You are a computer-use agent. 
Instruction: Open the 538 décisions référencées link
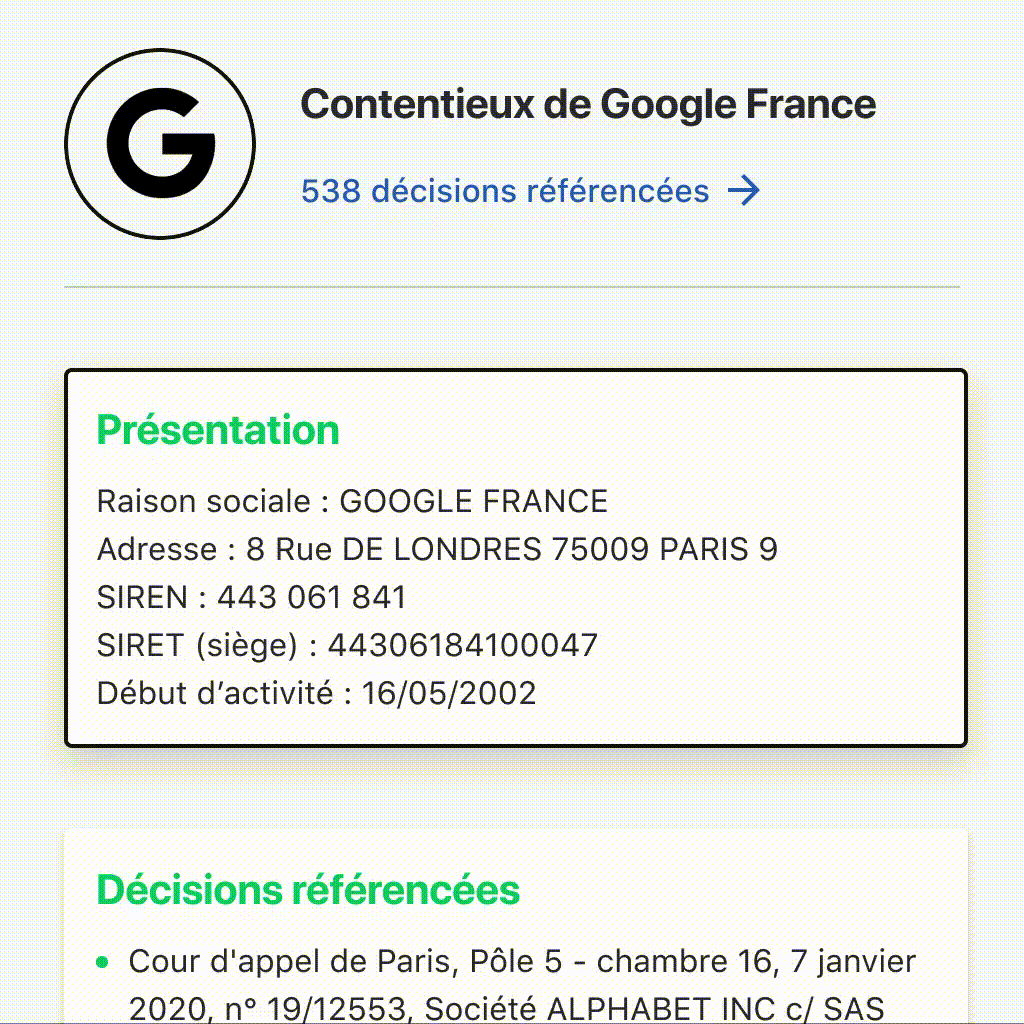pyautogui.click(x=505, y=190)
